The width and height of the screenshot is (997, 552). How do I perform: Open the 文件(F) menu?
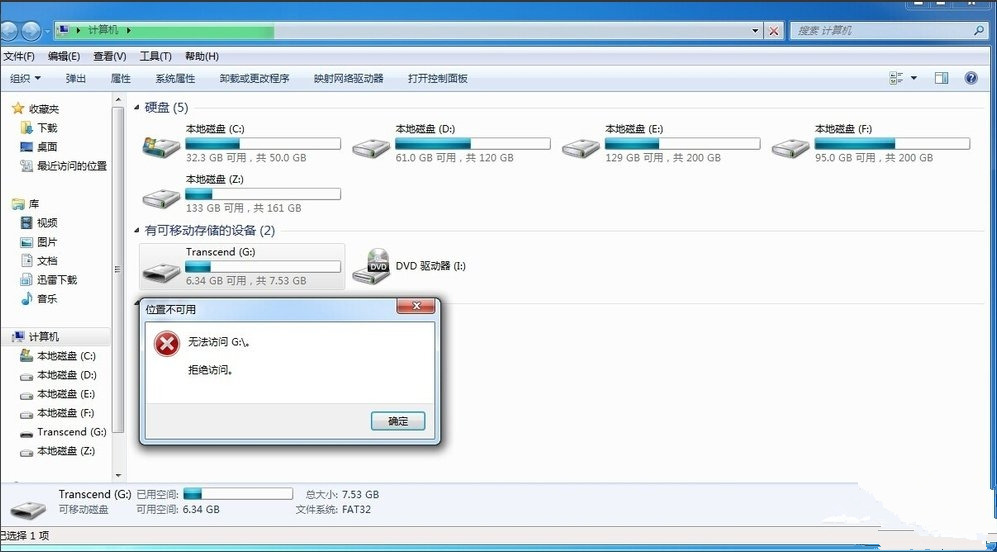[18, 56]
